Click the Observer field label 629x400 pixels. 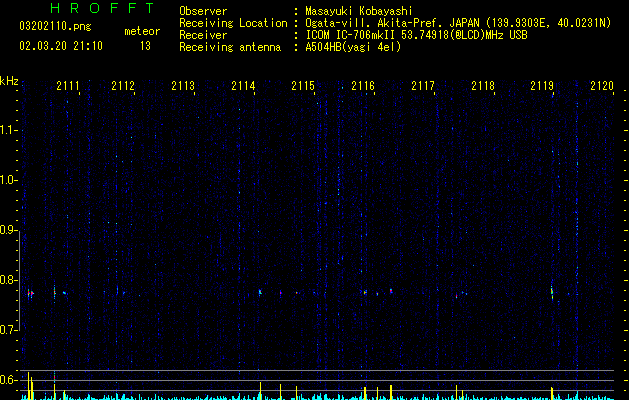pos(203,11)
